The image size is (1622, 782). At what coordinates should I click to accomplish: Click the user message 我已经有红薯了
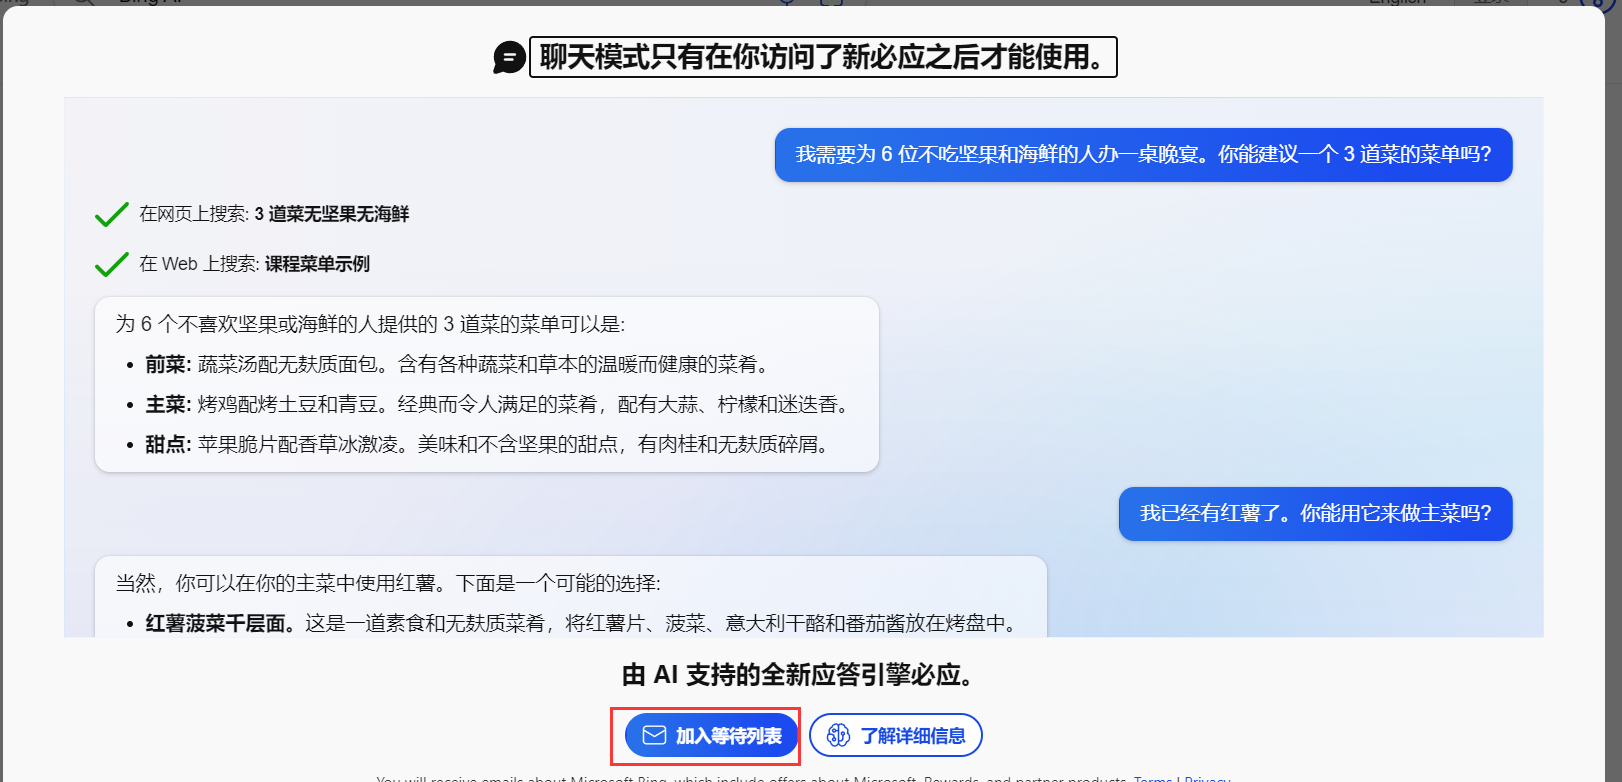(1315, 514)
